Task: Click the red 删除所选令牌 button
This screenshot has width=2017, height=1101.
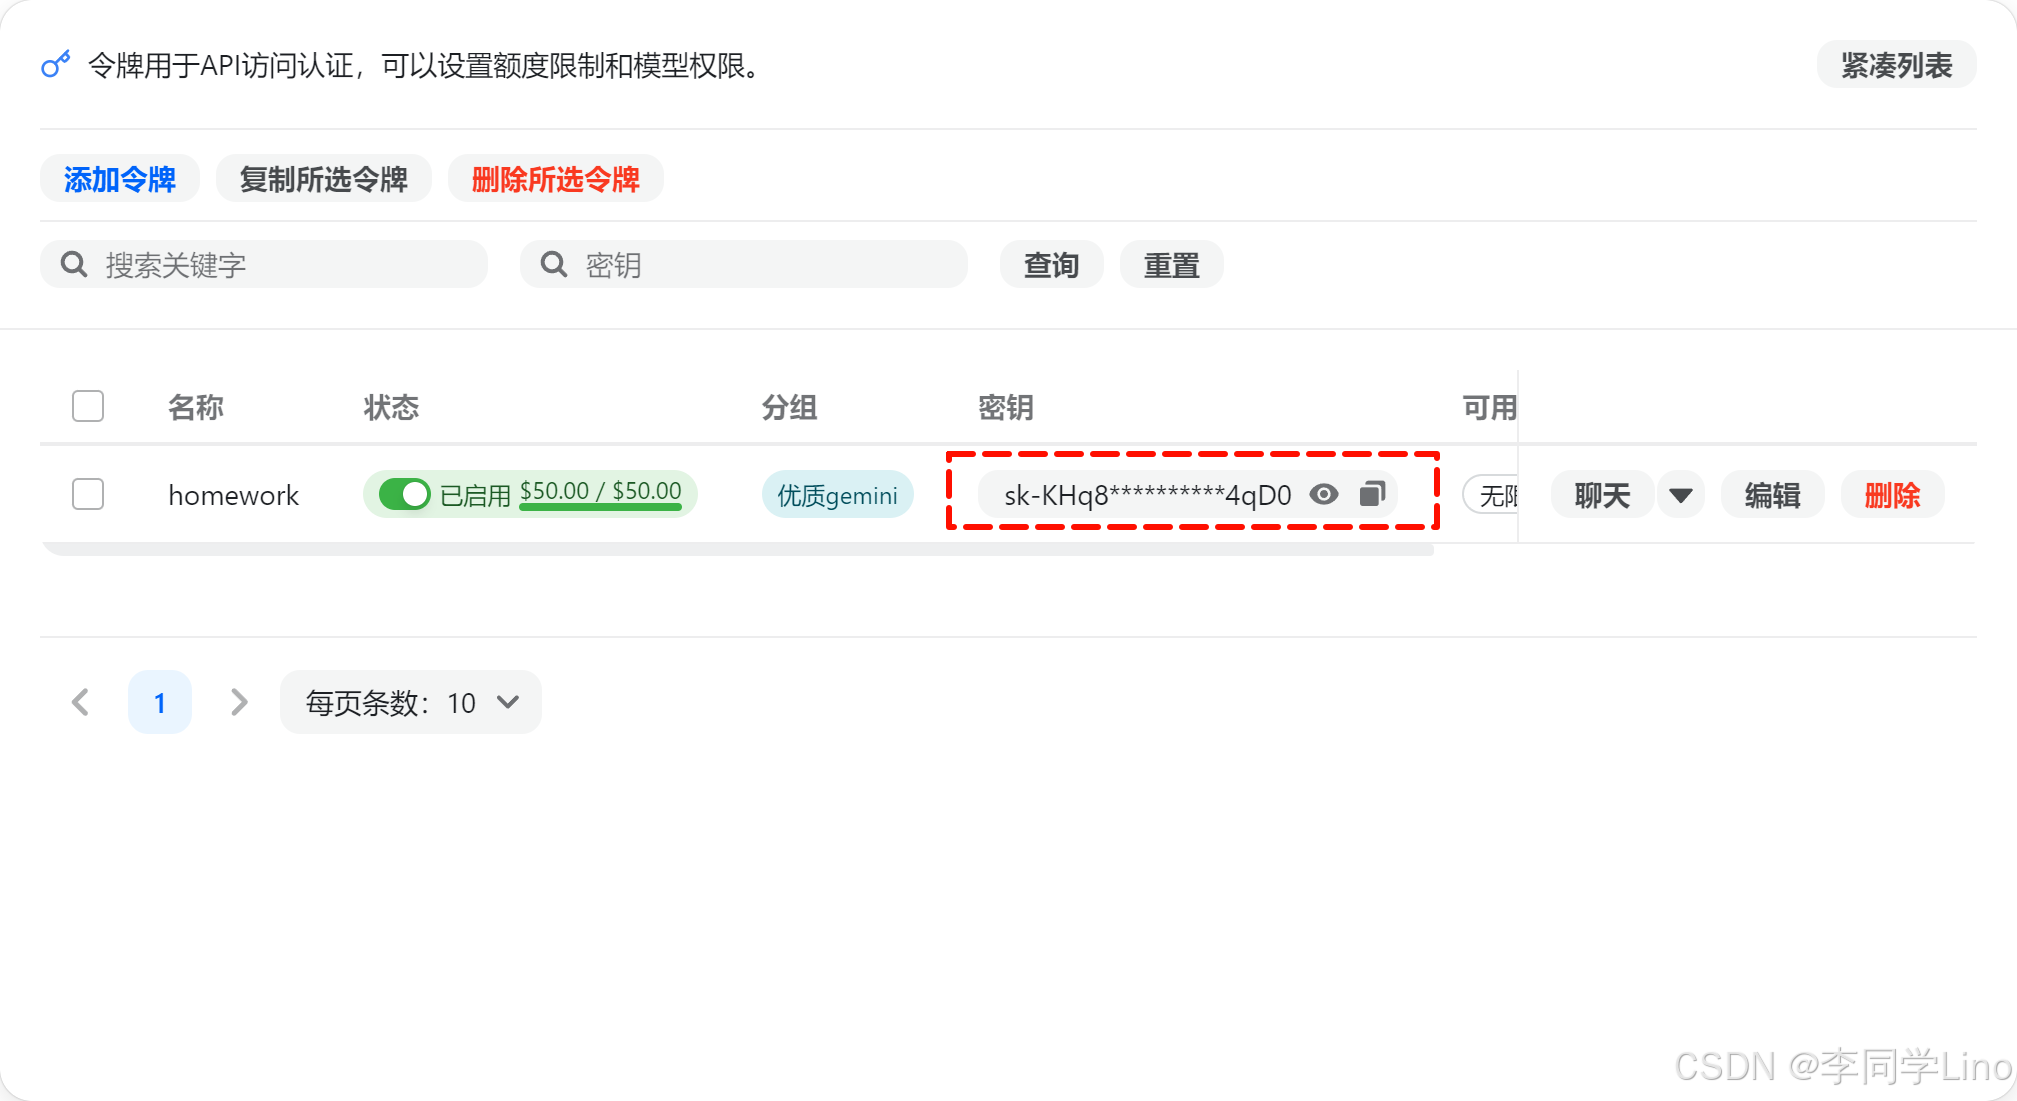Action: [555, 179]
